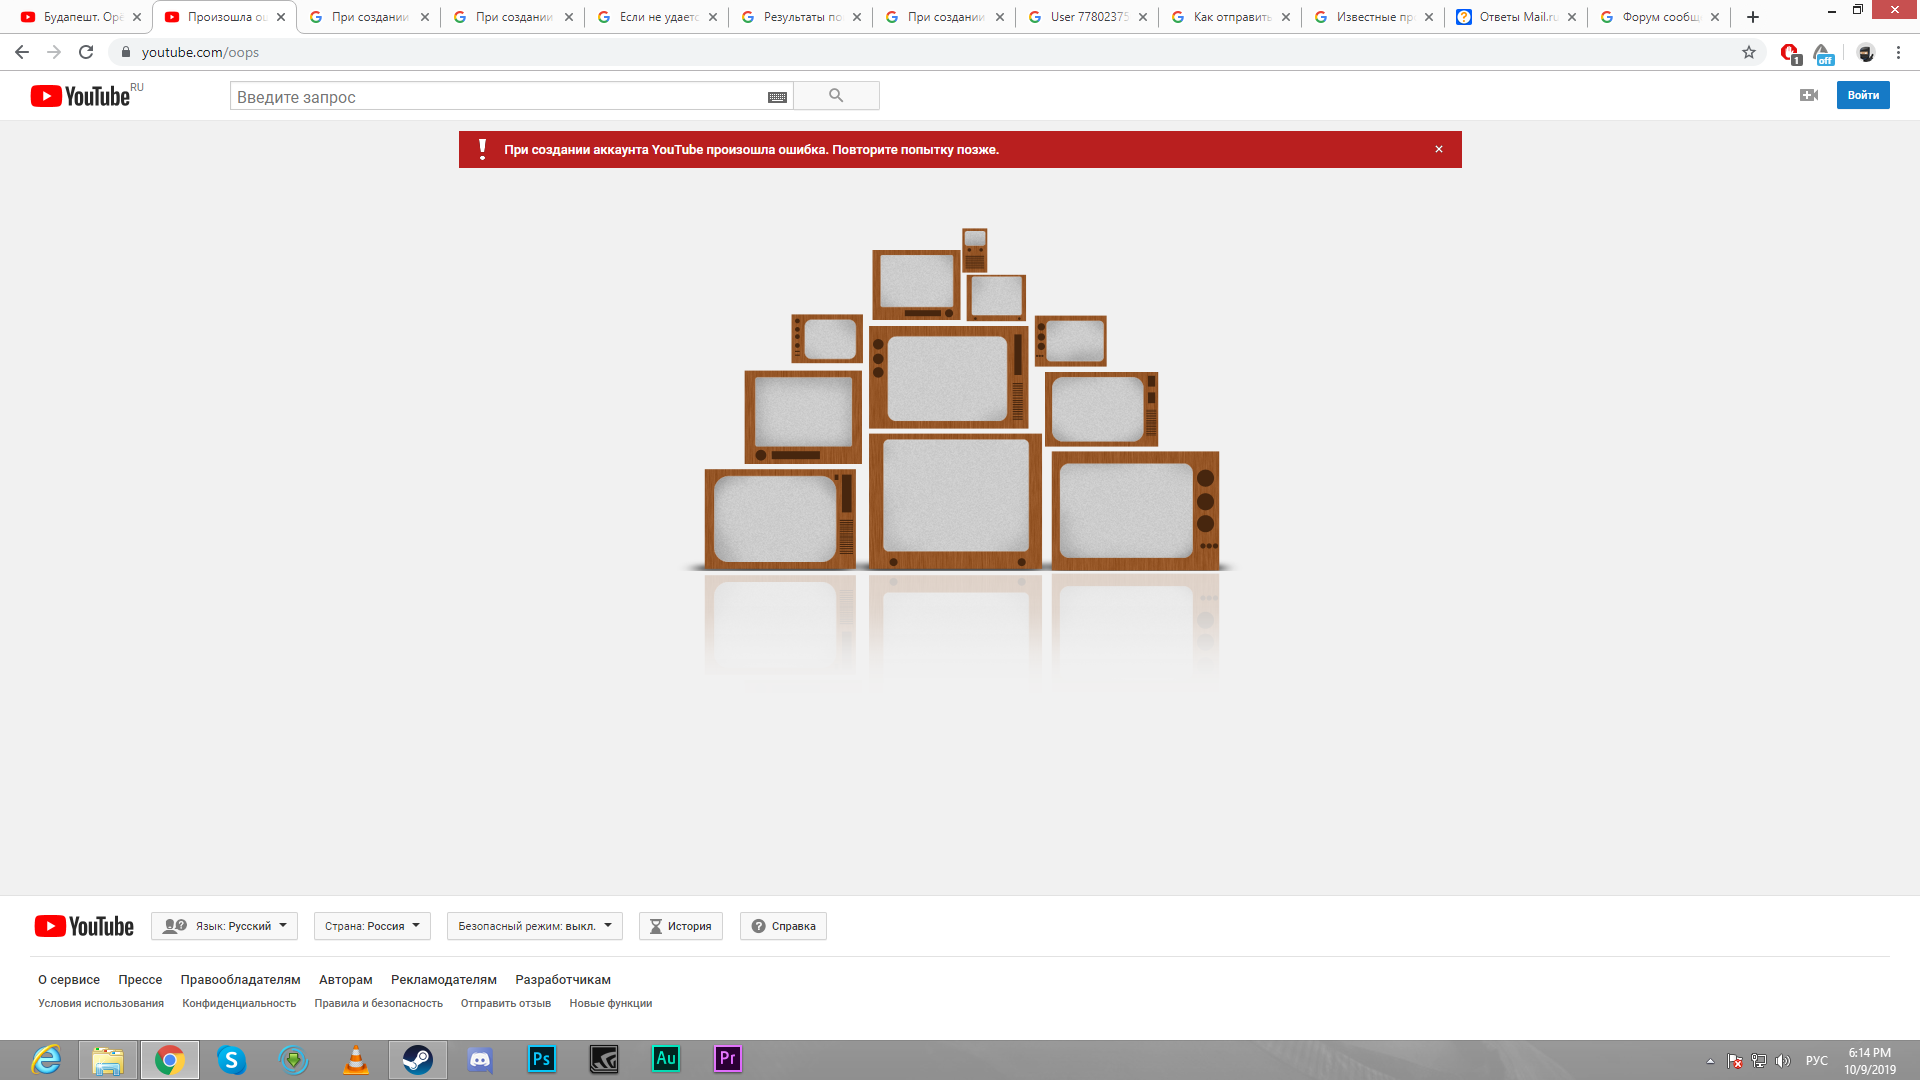Open the on-screen keyboard icon in search
This screenshot has width=1920, height=1080.
coord(777,97)
